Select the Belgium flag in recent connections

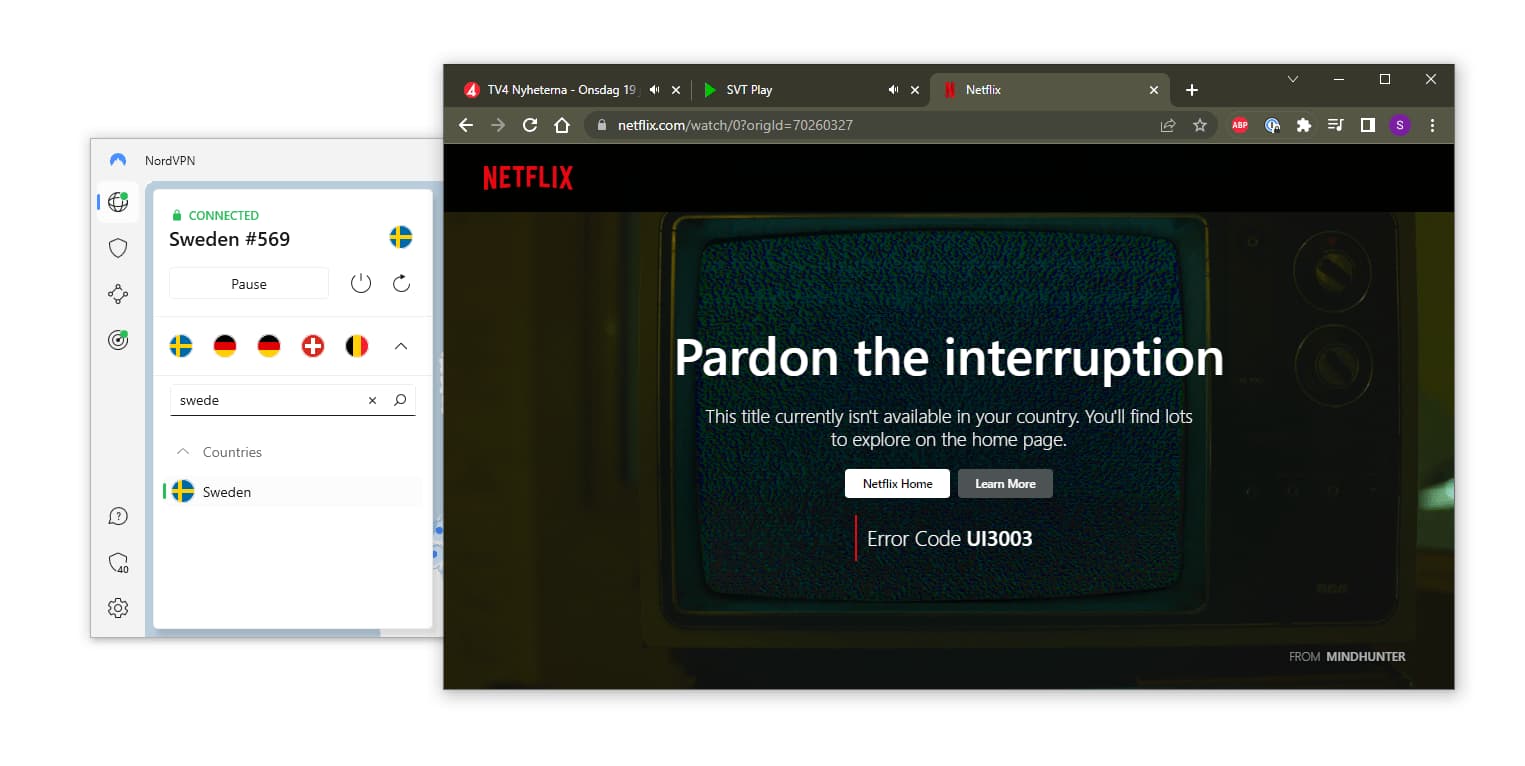coord(357,346)
